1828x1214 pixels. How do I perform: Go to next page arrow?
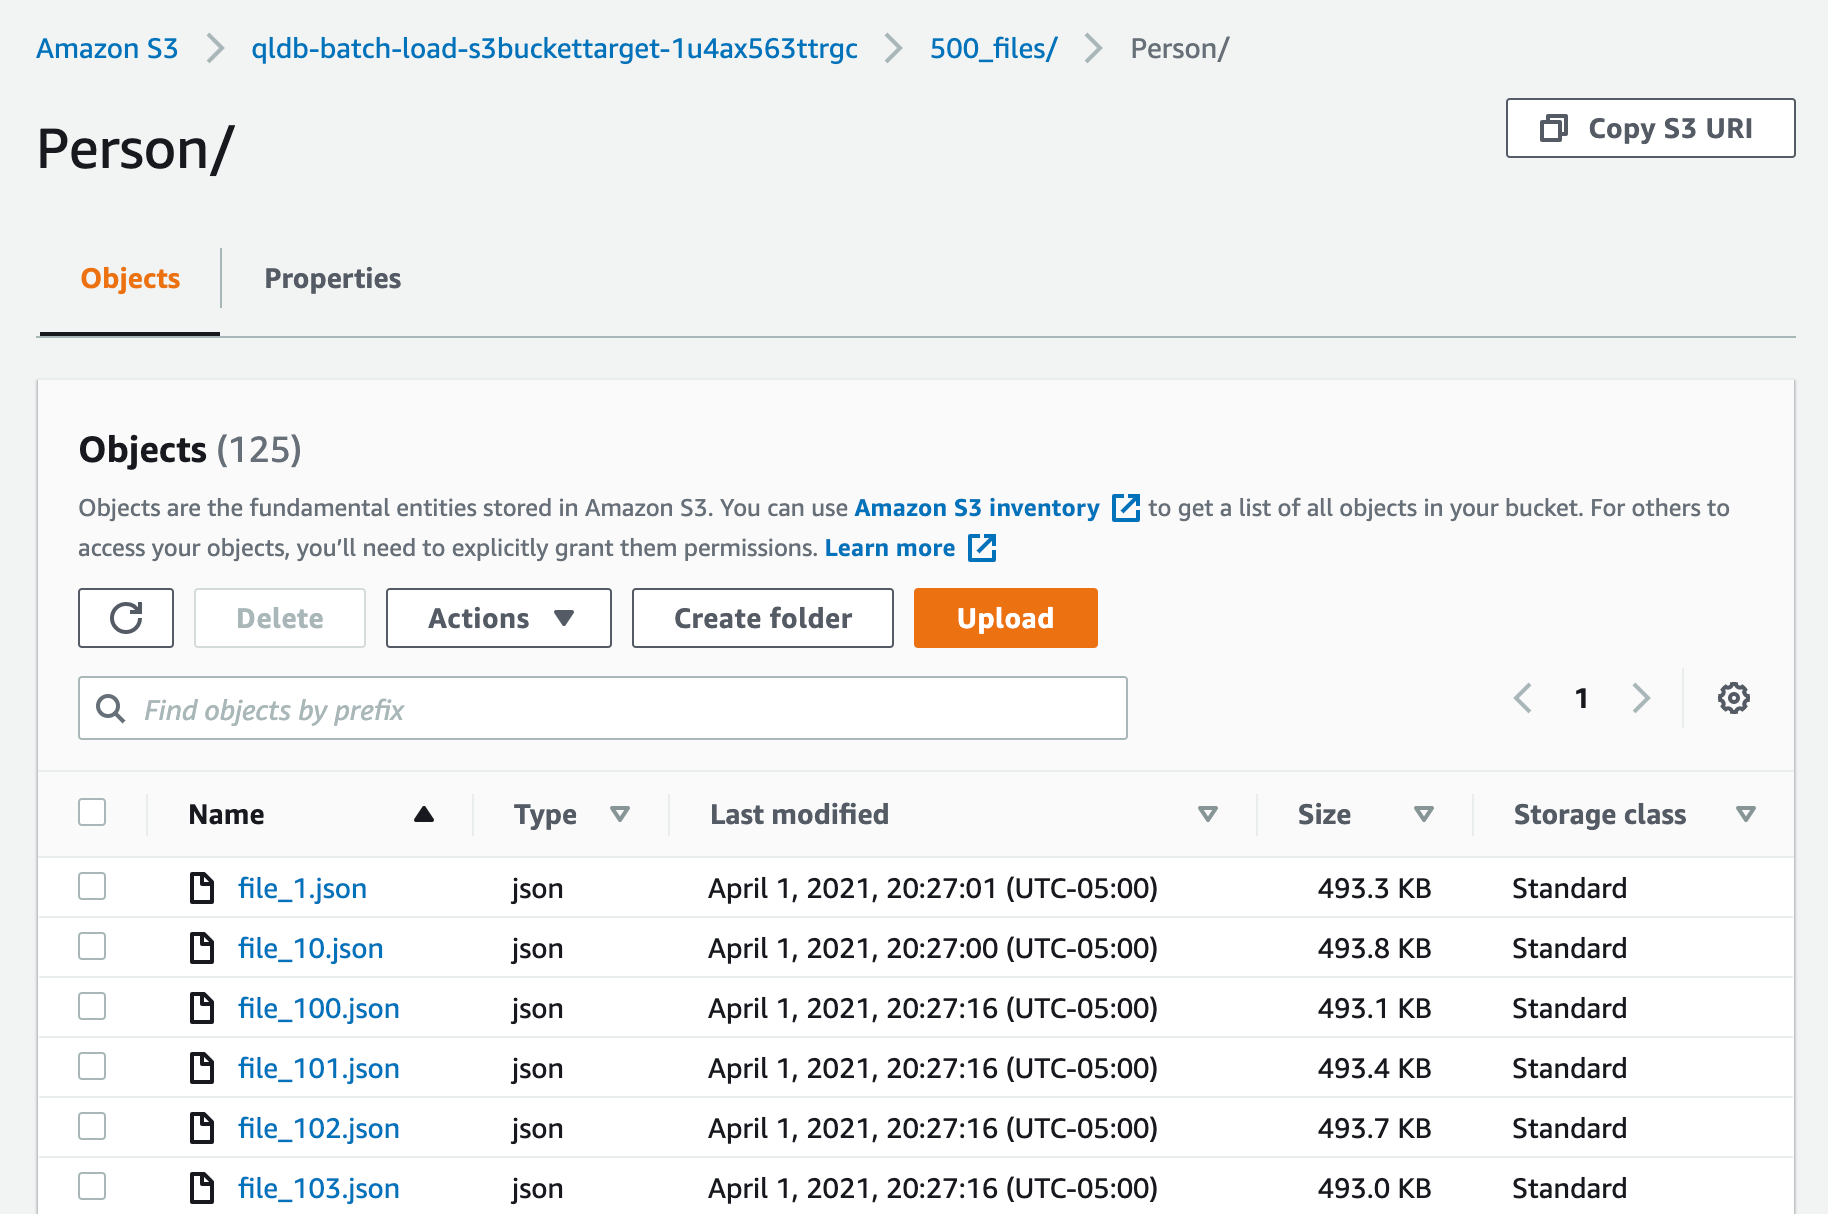[1641, 698]
